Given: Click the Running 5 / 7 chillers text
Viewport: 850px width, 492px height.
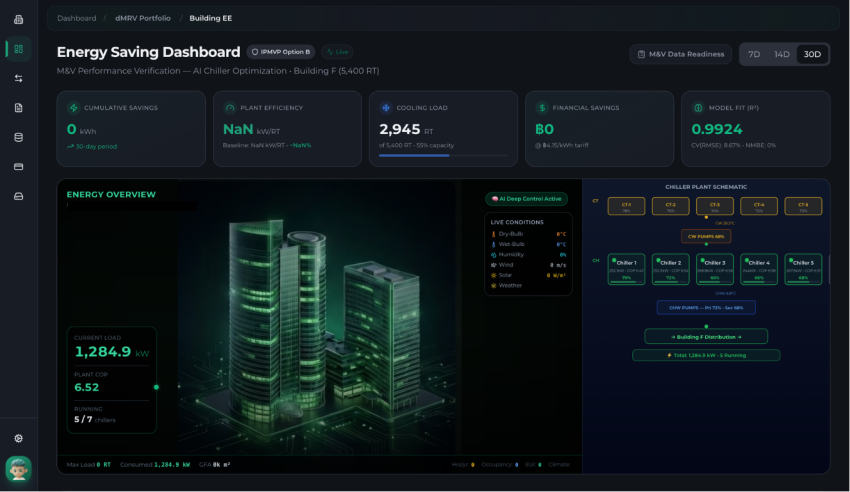Looking at the screenshot, I should 95,419.
